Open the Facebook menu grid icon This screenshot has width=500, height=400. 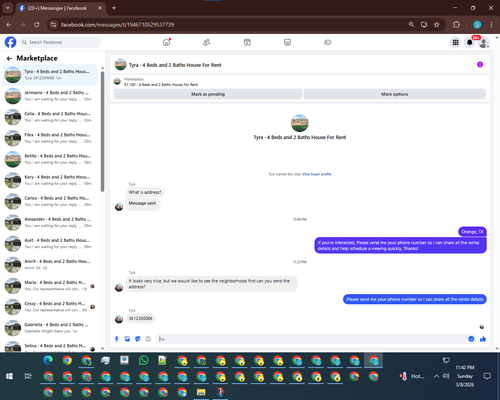pos(455,42)
